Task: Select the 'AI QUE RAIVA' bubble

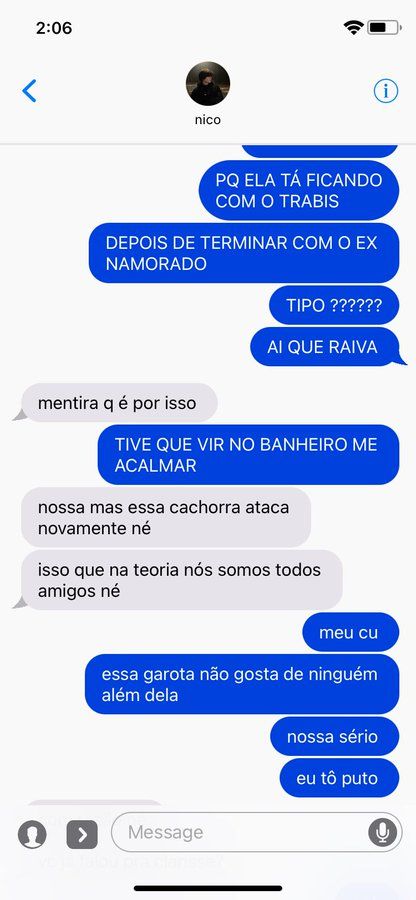Action: point(325,347)
